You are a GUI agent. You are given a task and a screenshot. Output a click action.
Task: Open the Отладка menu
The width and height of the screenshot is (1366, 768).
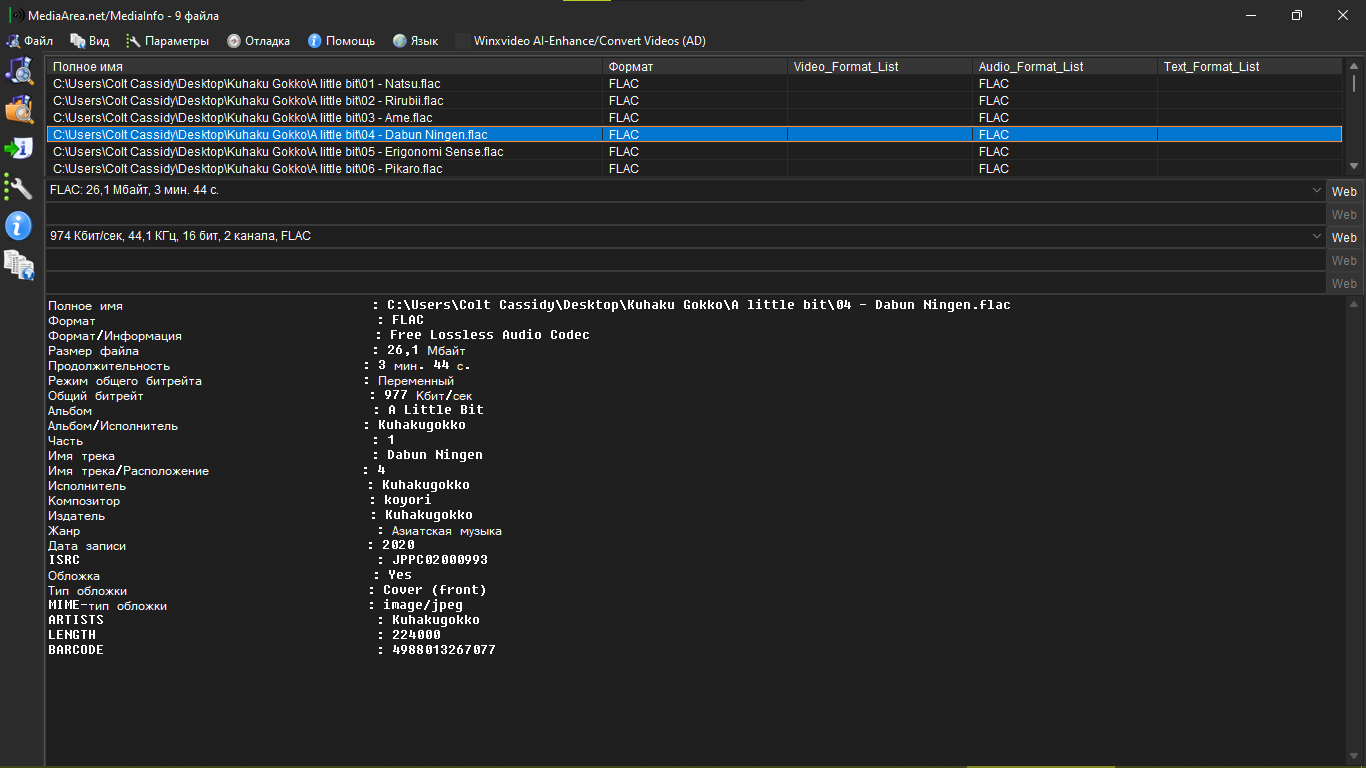[258, 41]
